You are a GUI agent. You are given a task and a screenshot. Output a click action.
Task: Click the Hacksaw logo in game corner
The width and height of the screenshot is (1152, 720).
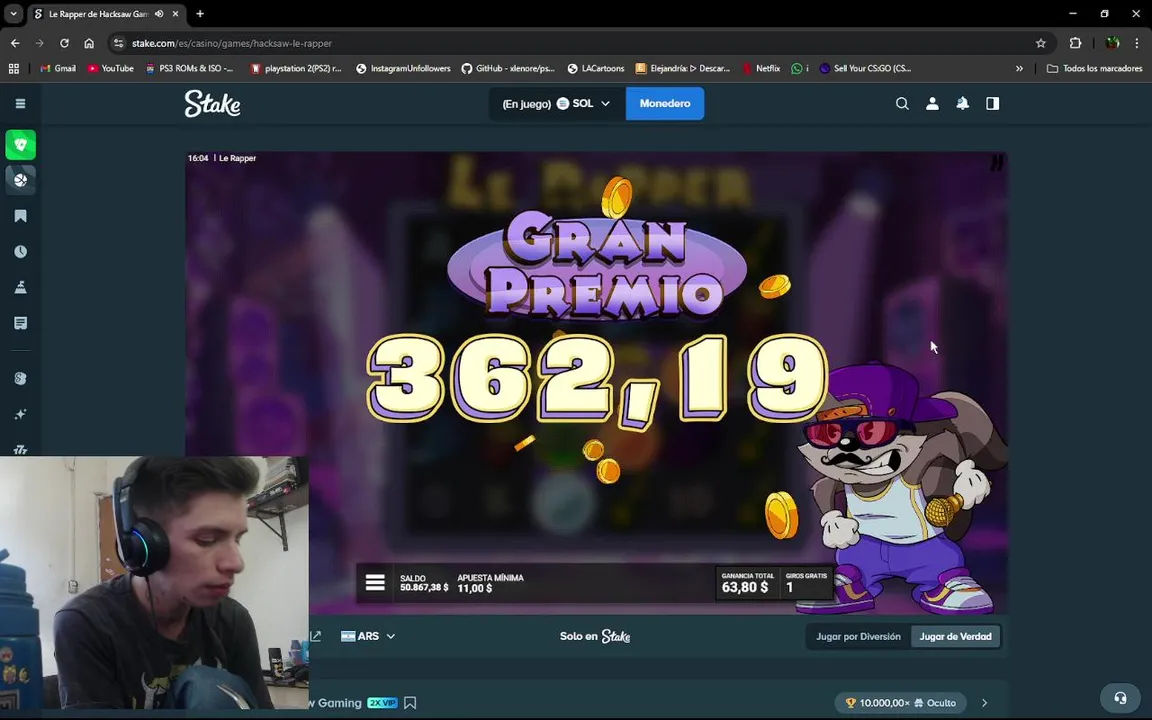(x=996, y=162)
